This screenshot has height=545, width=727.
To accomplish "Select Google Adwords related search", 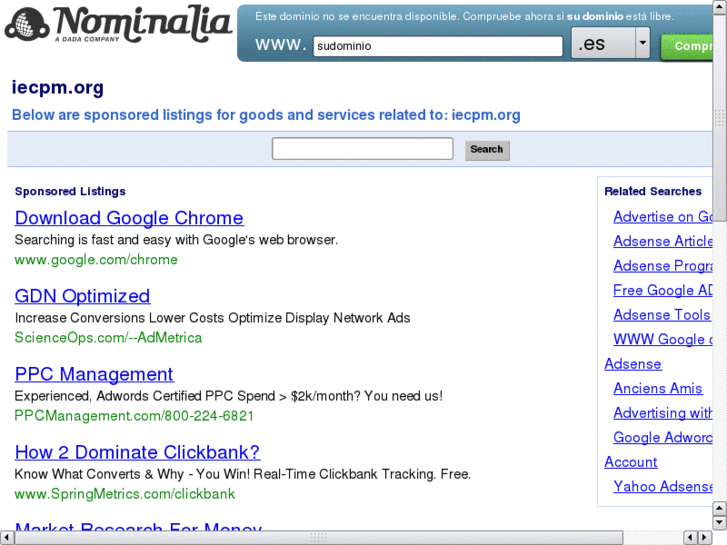I will point(663,437).
